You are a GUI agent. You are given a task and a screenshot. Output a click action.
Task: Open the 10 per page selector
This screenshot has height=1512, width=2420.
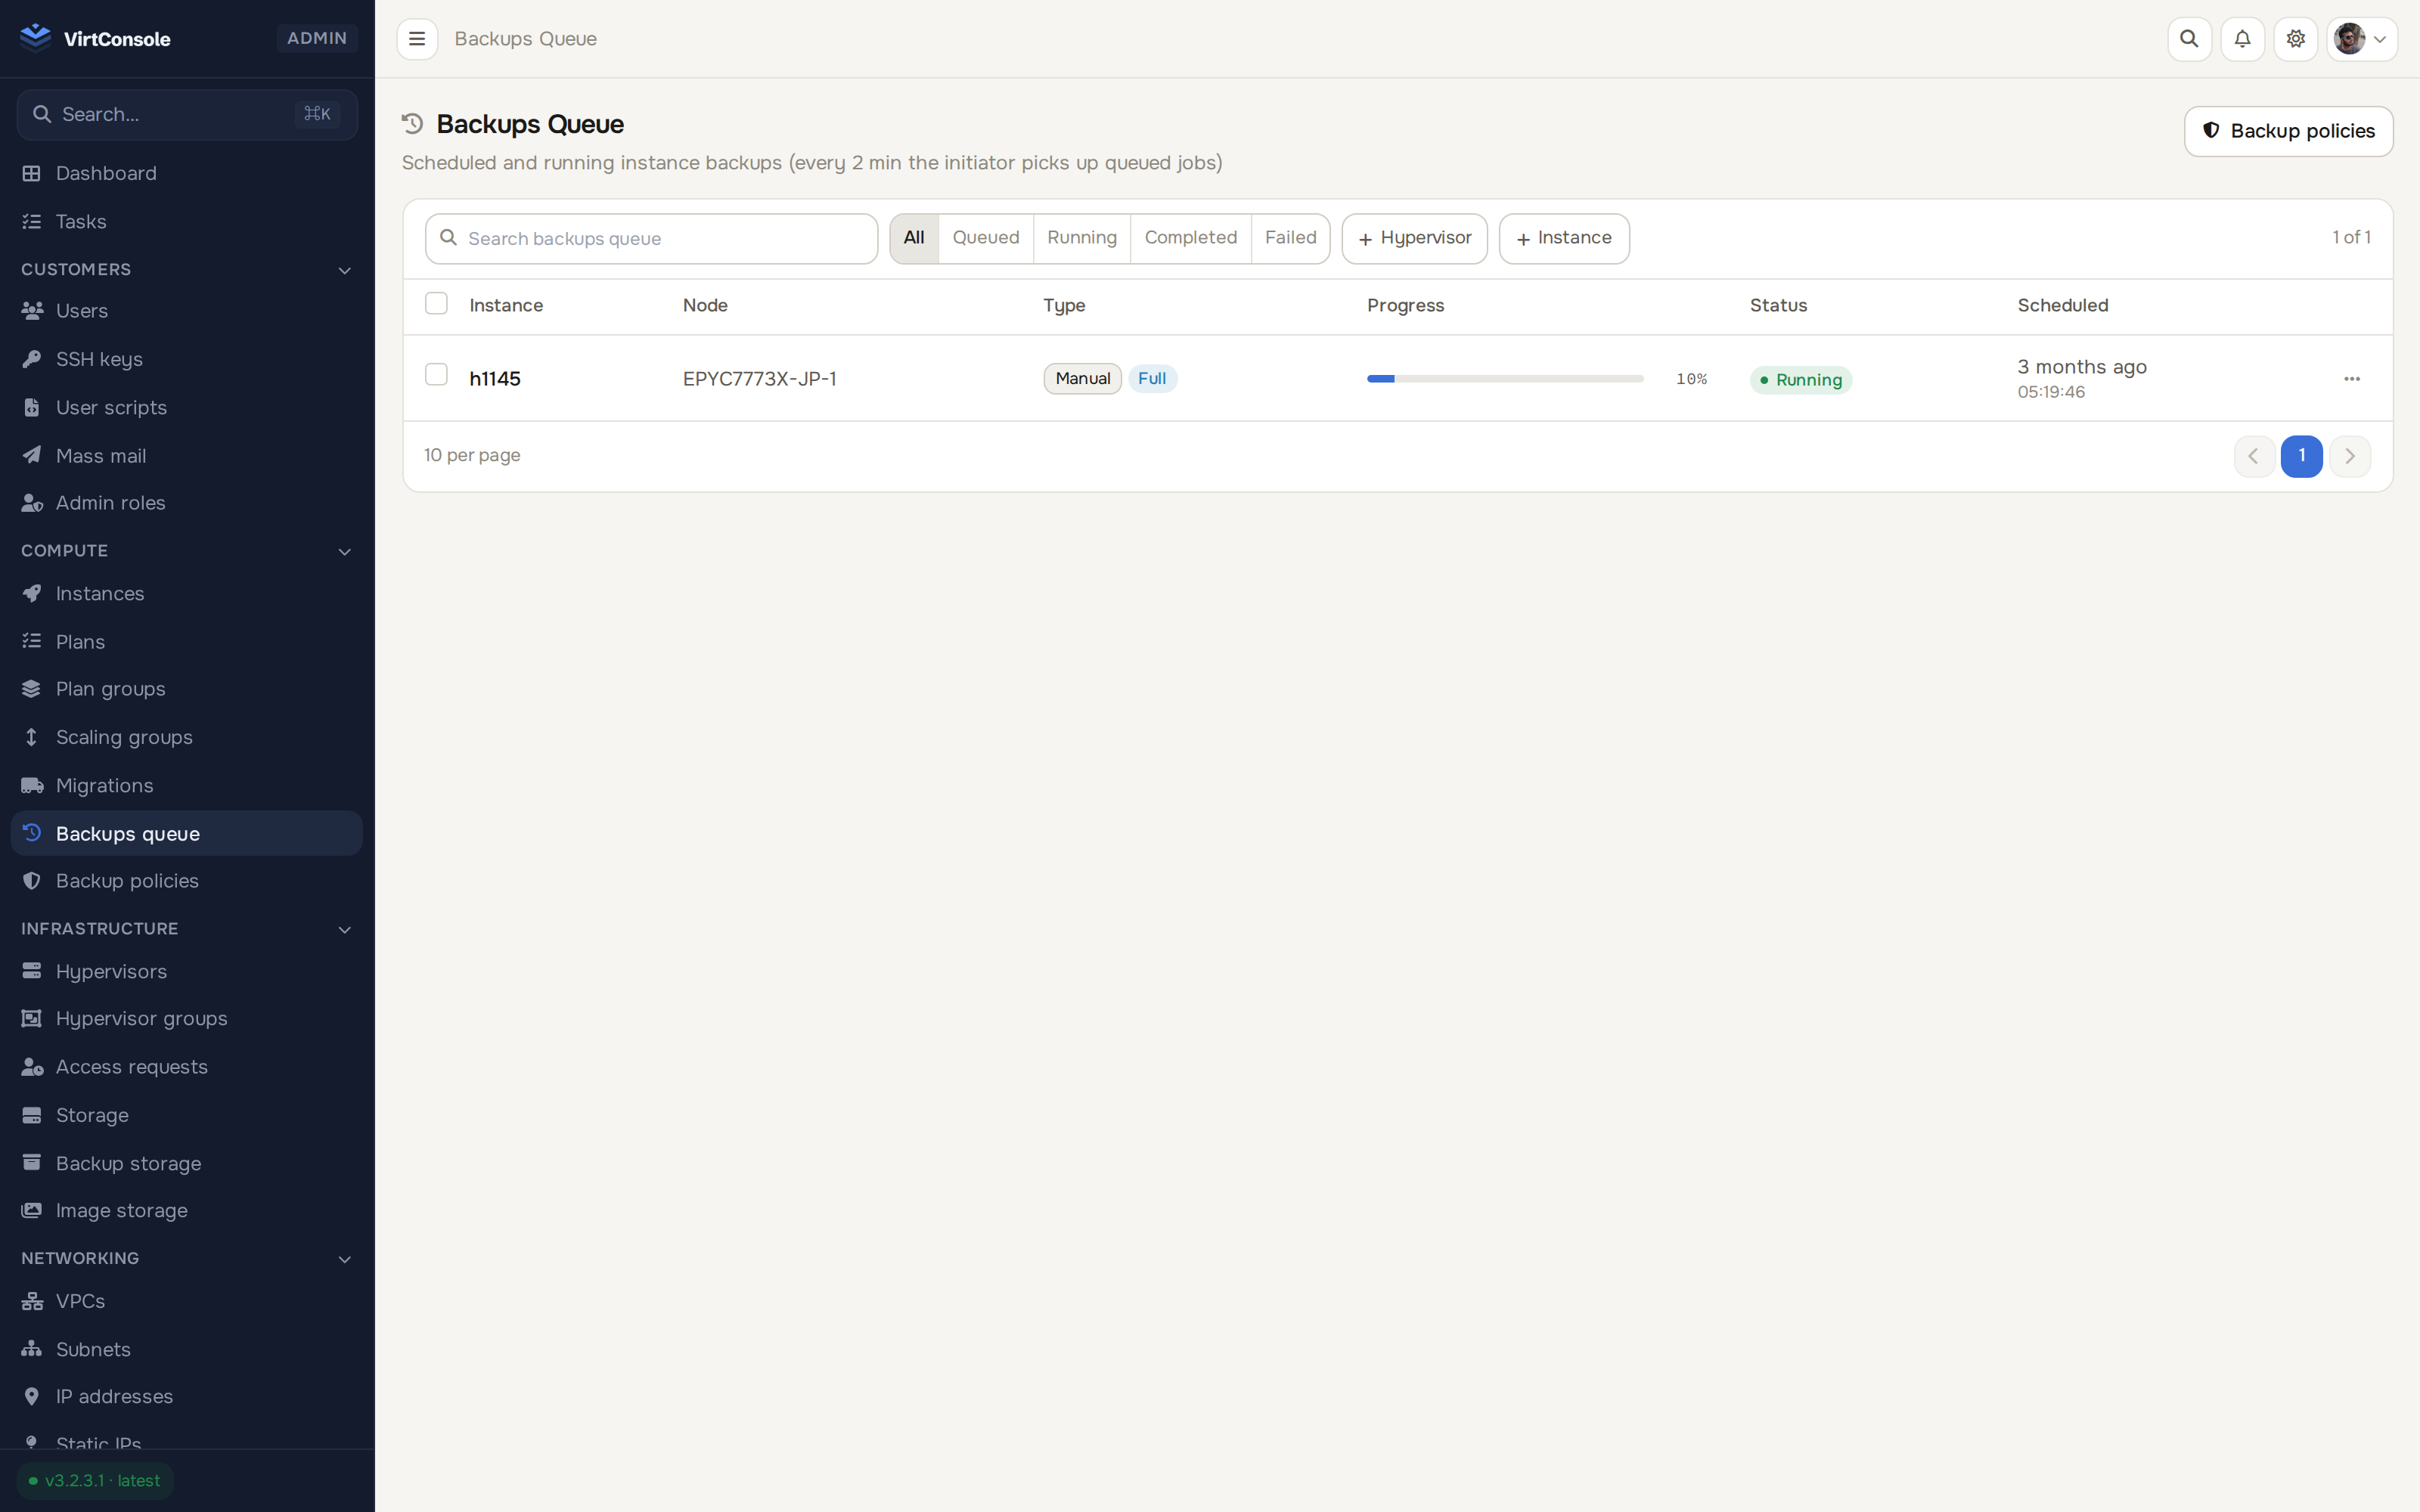tap(472, 455)
